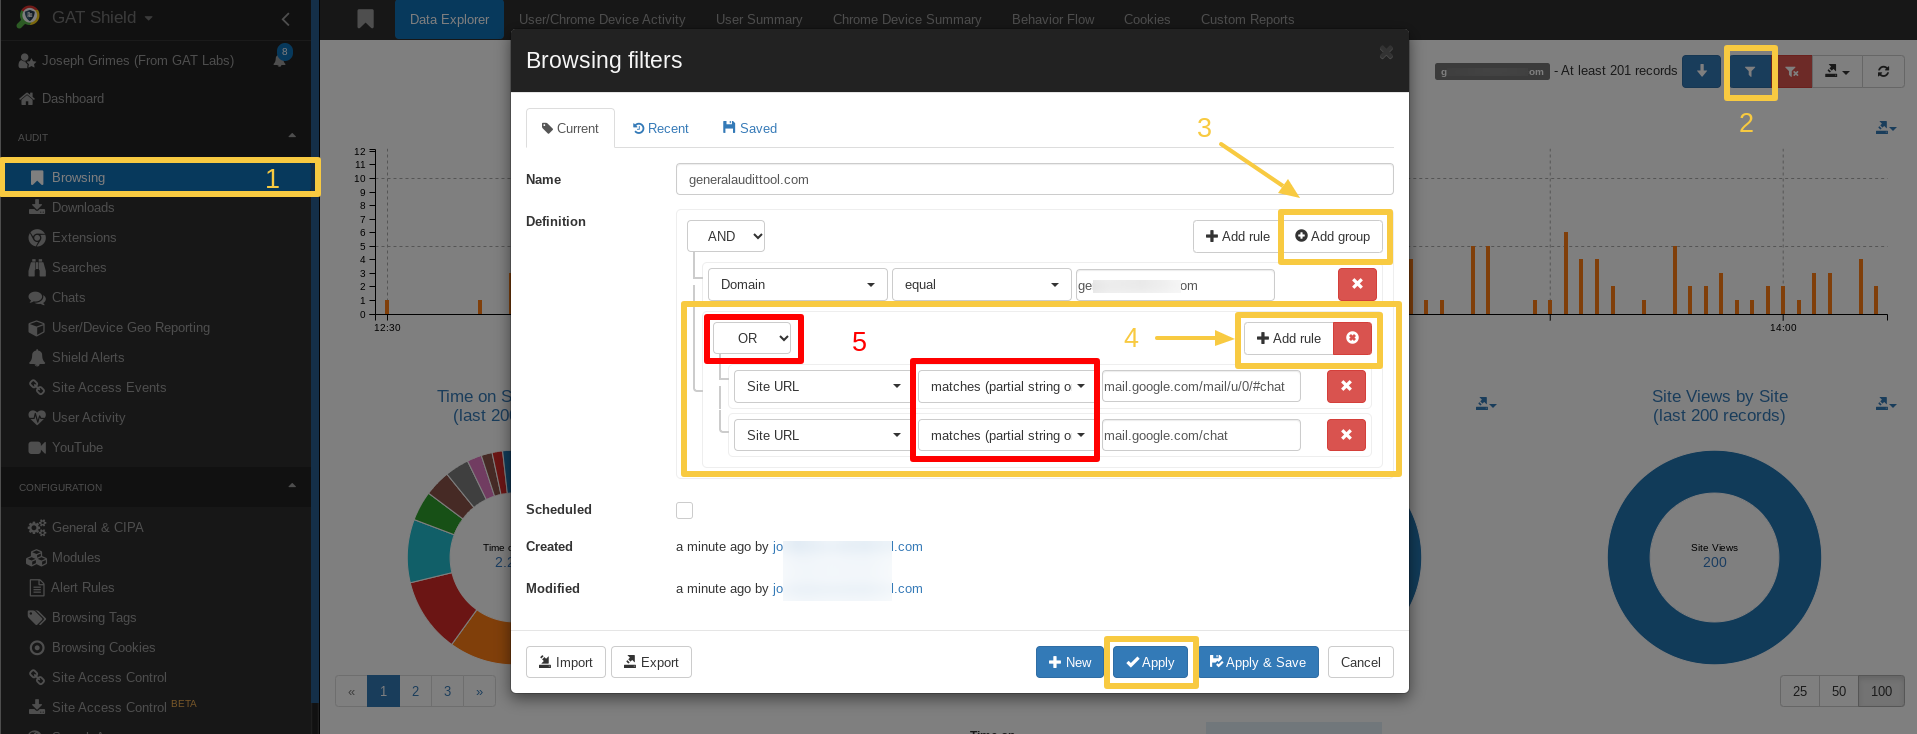Open the Cookies tab
This screenshot has width=1917, height=734.
click(x=1147, y=19)
